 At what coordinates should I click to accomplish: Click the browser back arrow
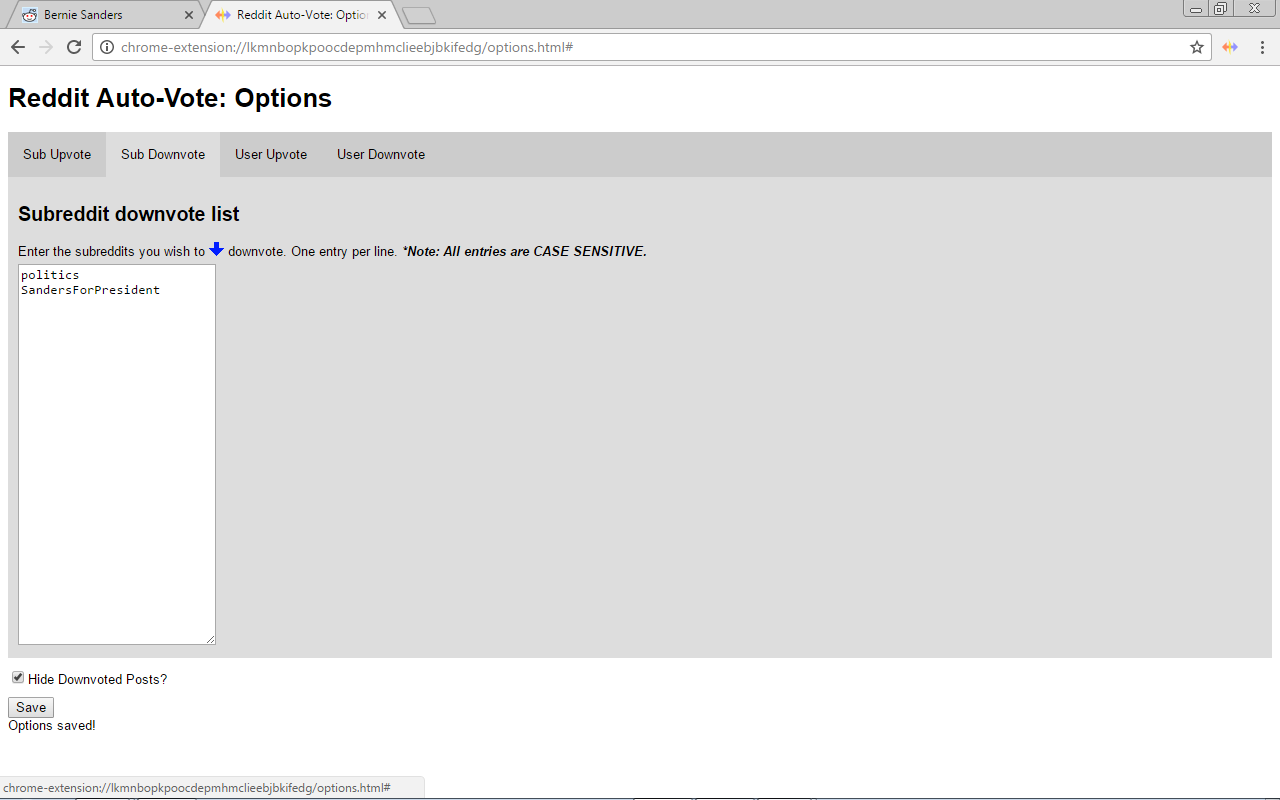tap(18, 47)
